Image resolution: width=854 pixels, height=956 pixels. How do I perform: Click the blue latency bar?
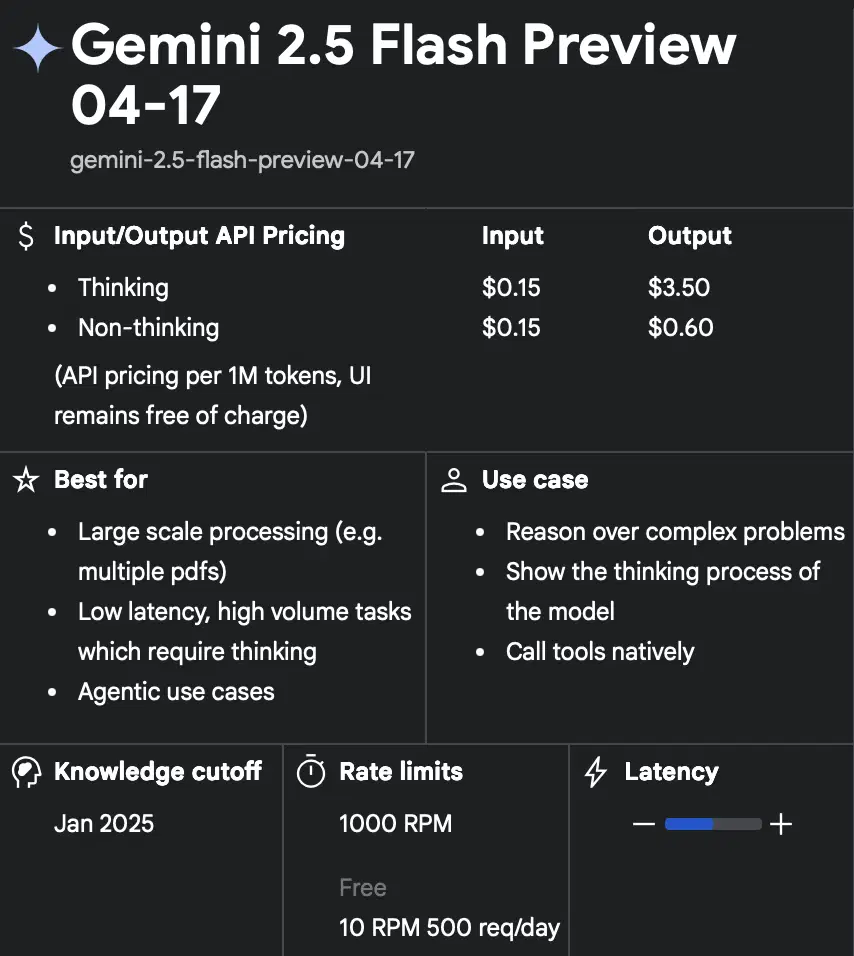pyautogui.click(x=689, y=824)
